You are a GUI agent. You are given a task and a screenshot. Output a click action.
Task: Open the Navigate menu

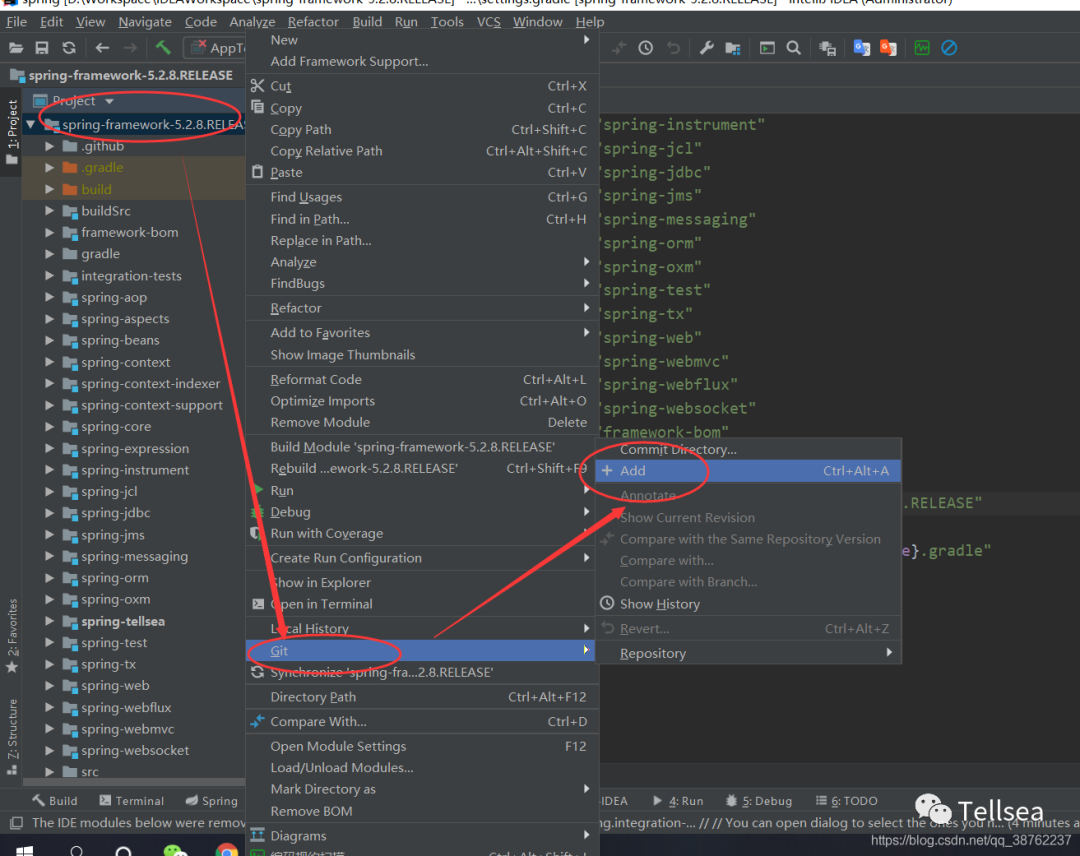145,22
